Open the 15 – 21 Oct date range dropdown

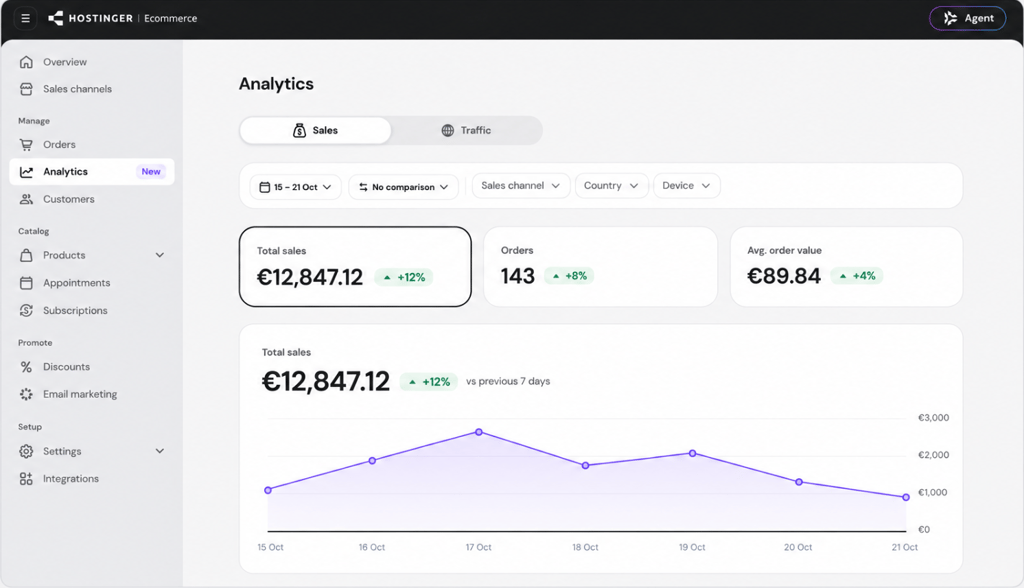tap(296, 187)
